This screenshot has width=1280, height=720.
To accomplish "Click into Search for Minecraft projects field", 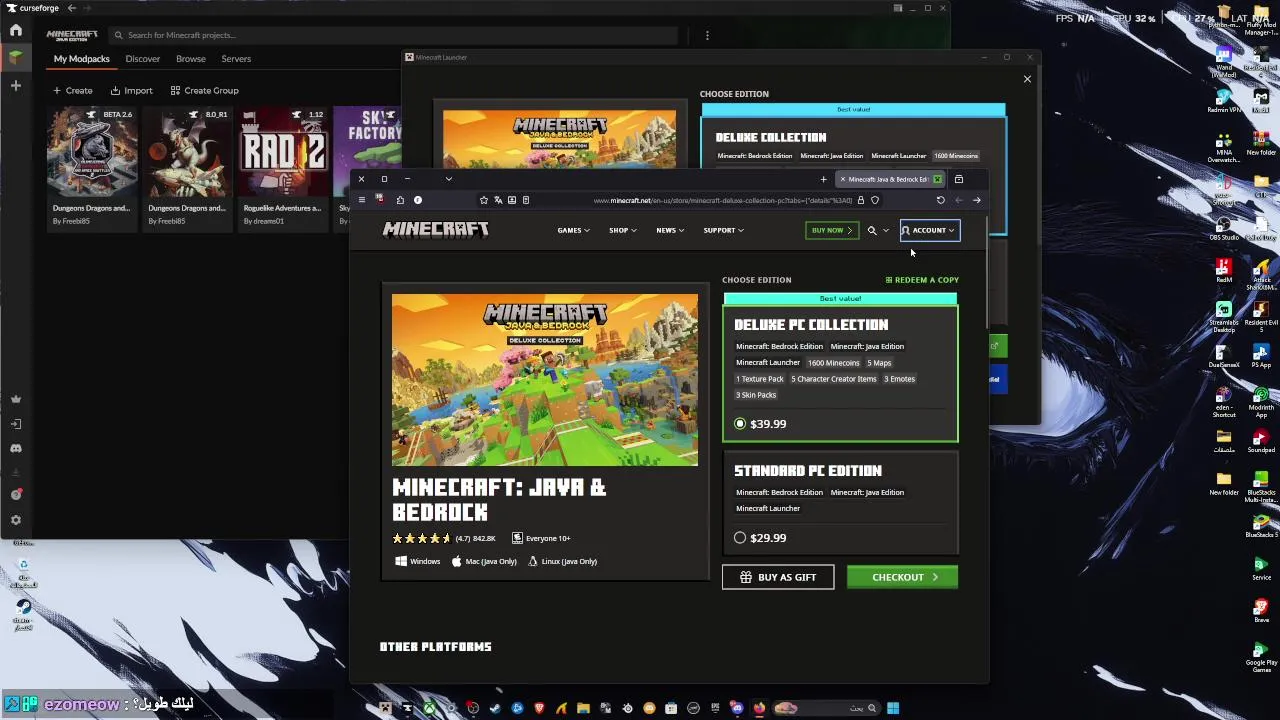I will coord(393,35).
